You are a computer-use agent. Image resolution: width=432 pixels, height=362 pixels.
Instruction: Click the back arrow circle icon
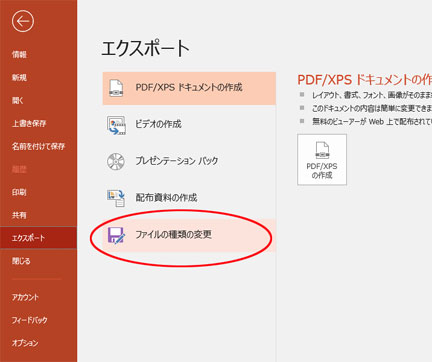point(23,21)
